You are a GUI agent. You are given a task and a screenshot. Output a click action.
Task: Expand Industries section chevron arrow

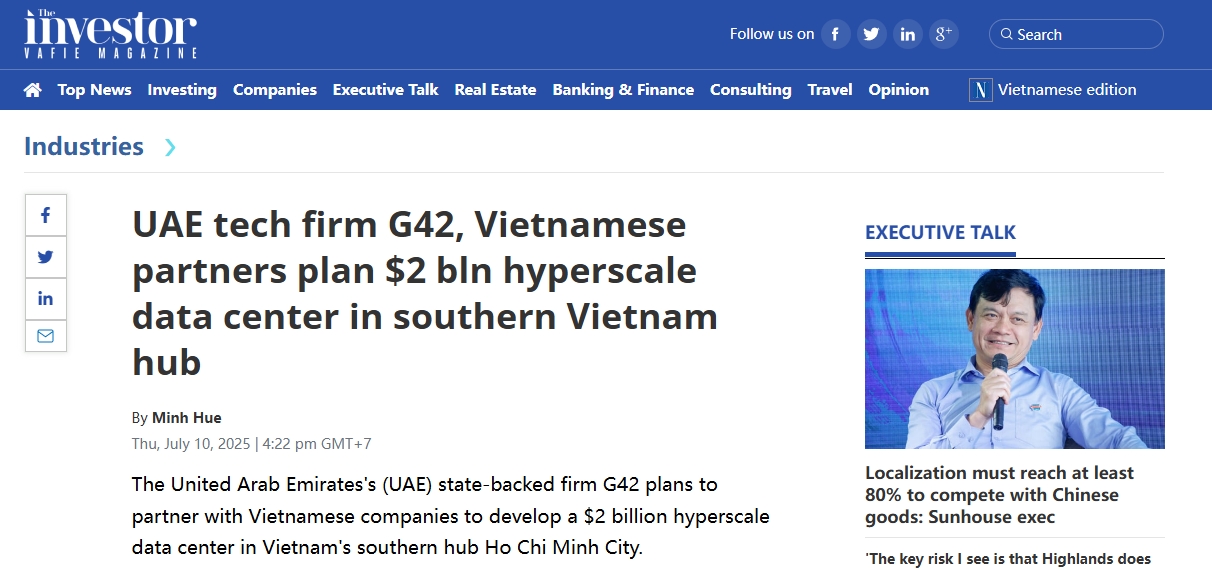click(170, 147)
